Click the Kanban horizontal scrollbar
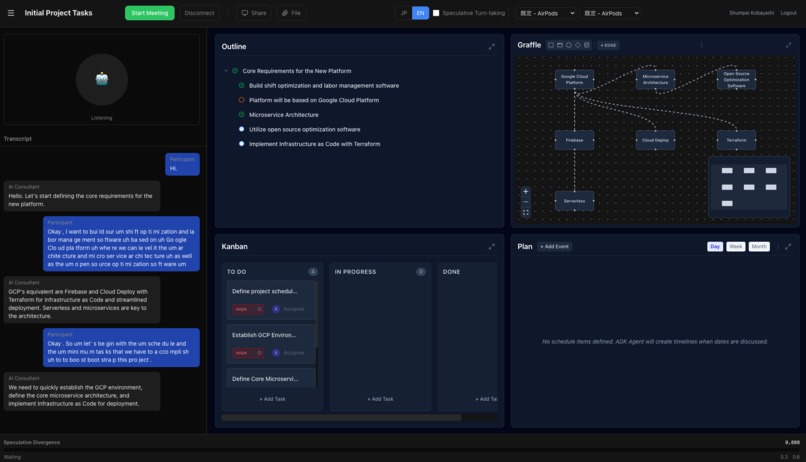The image size is (806, 462). point(341,418)
